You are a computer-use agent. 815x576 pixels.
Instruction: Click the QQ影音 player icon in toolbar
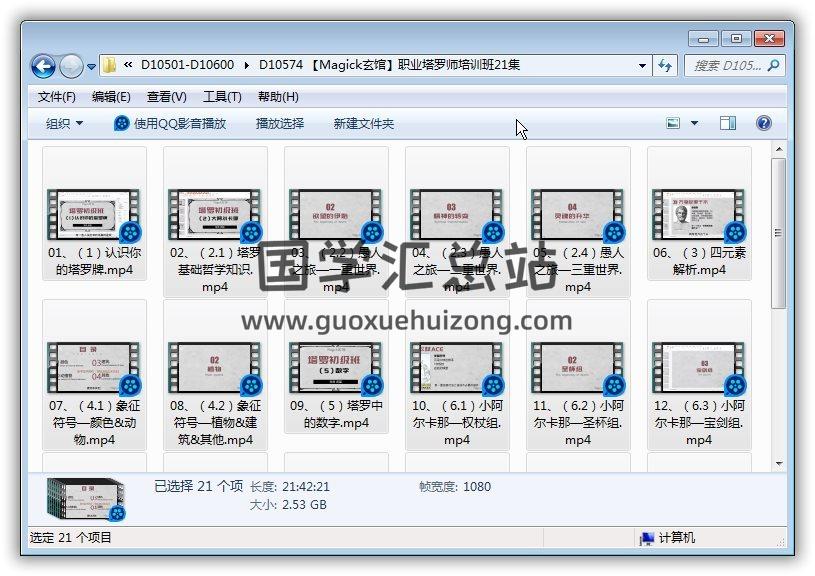pyautogui.click(x=122, y=124)
